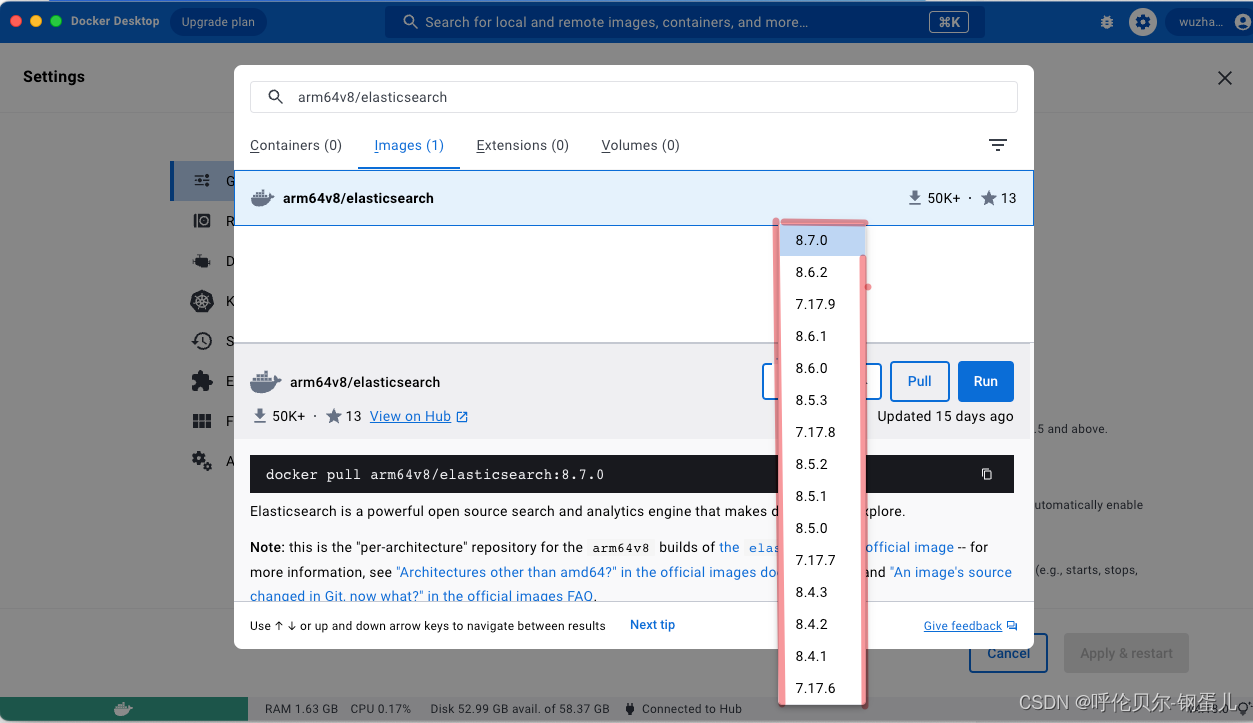1253x723 pixels.
Task: Select tag 8.4.3 in dropdown
Action: tap(822, 592)
